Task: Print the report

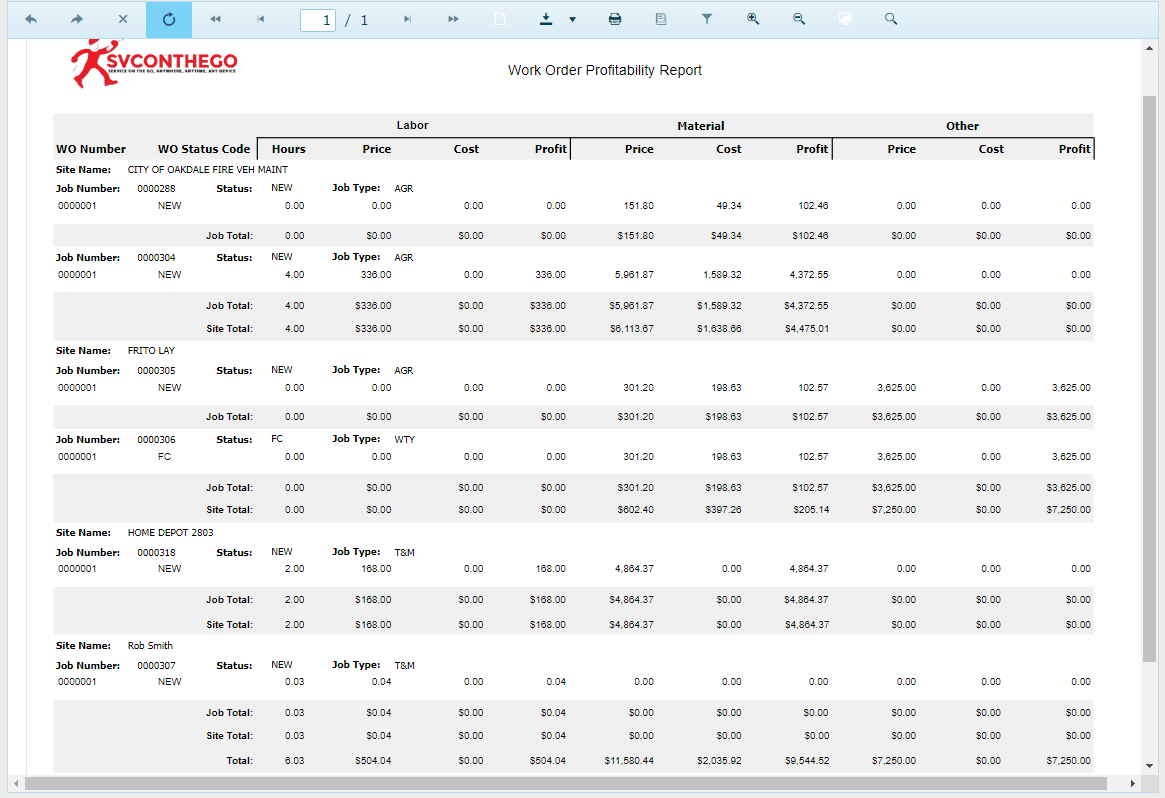Action: [614, 19]
